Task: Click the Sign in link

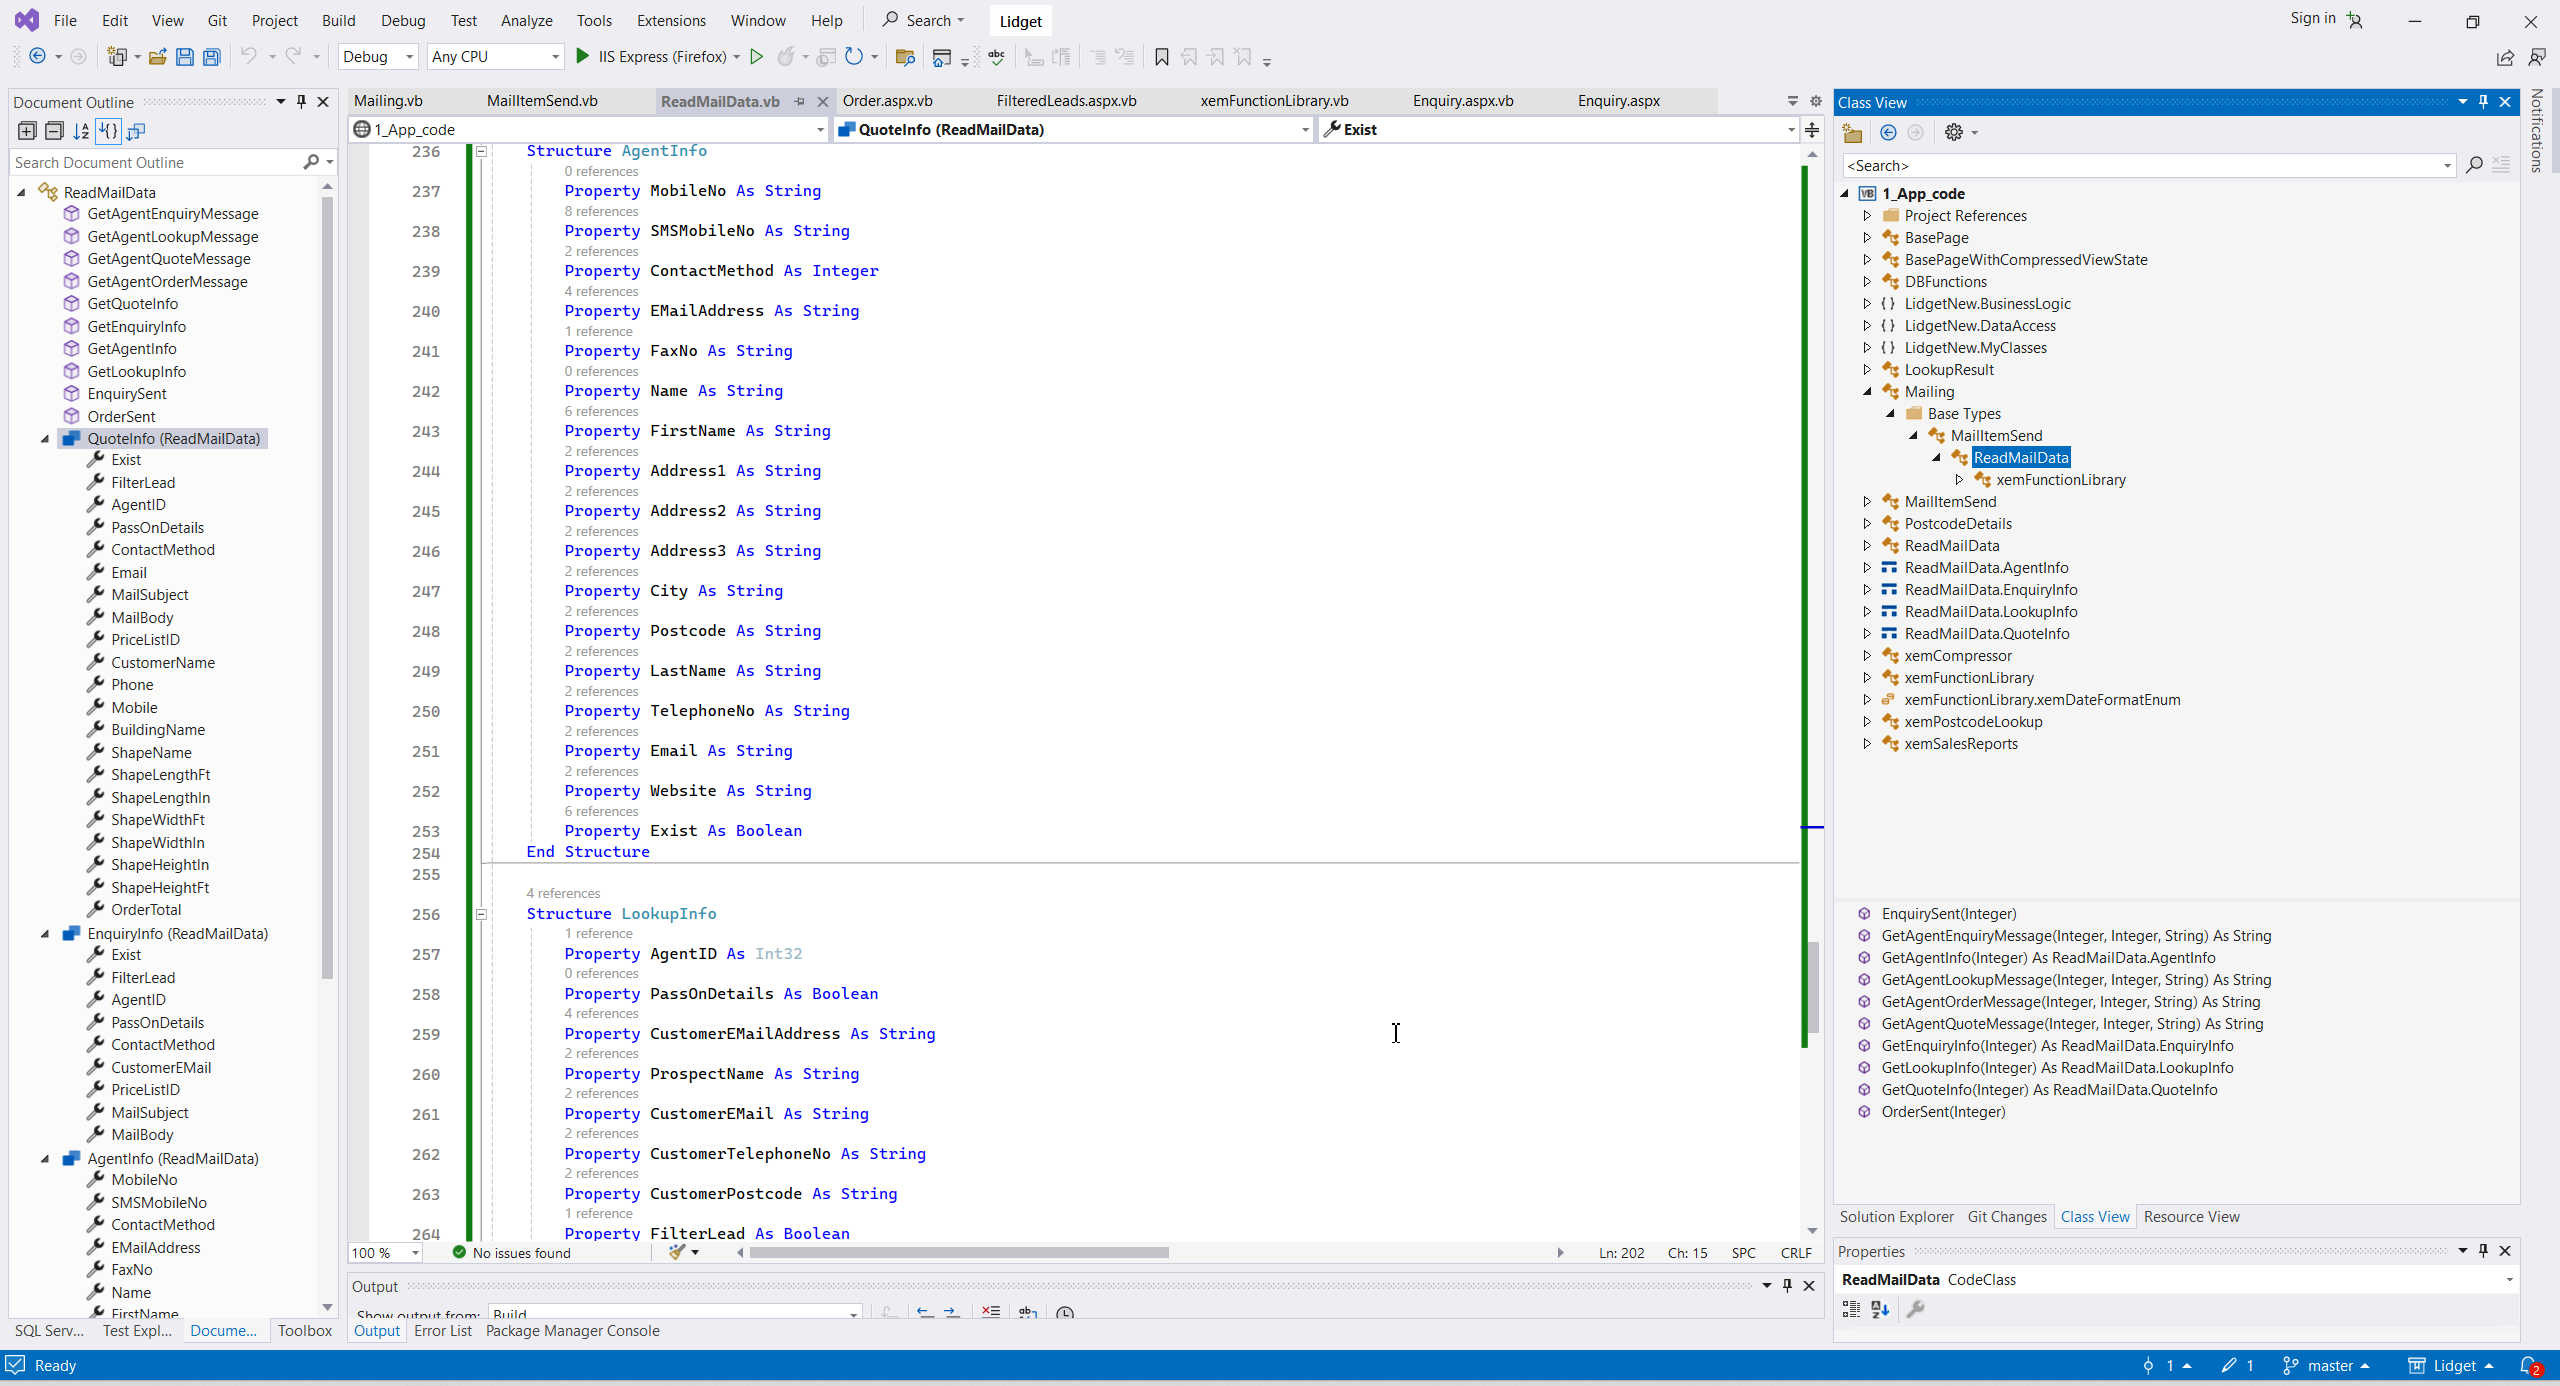Action: tap(2312, 18)
